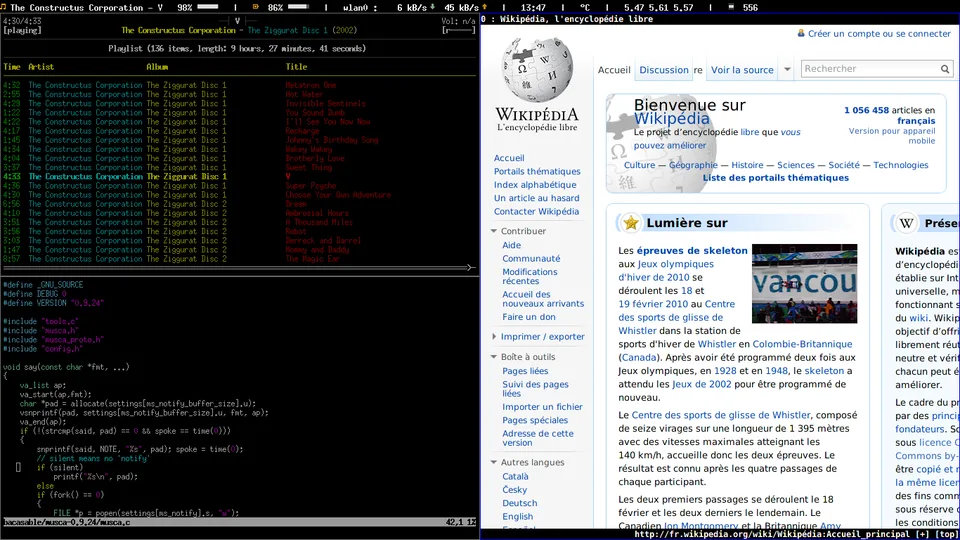Follow the épreuves de skeleton link
This screenshot has height=540, width=960.
[x=692, y=250]
